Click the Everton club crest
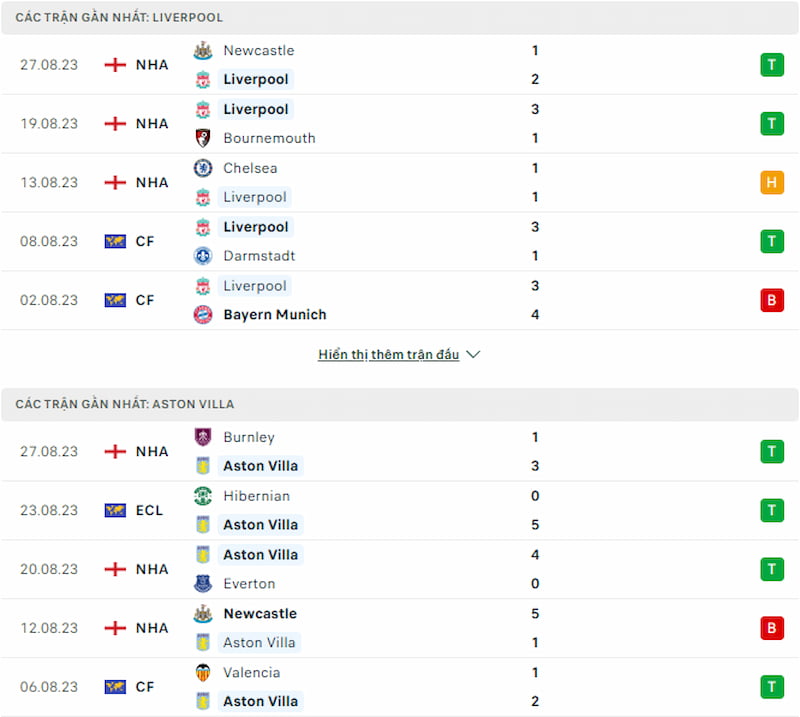The image size is (800, 717). [203, 584]
